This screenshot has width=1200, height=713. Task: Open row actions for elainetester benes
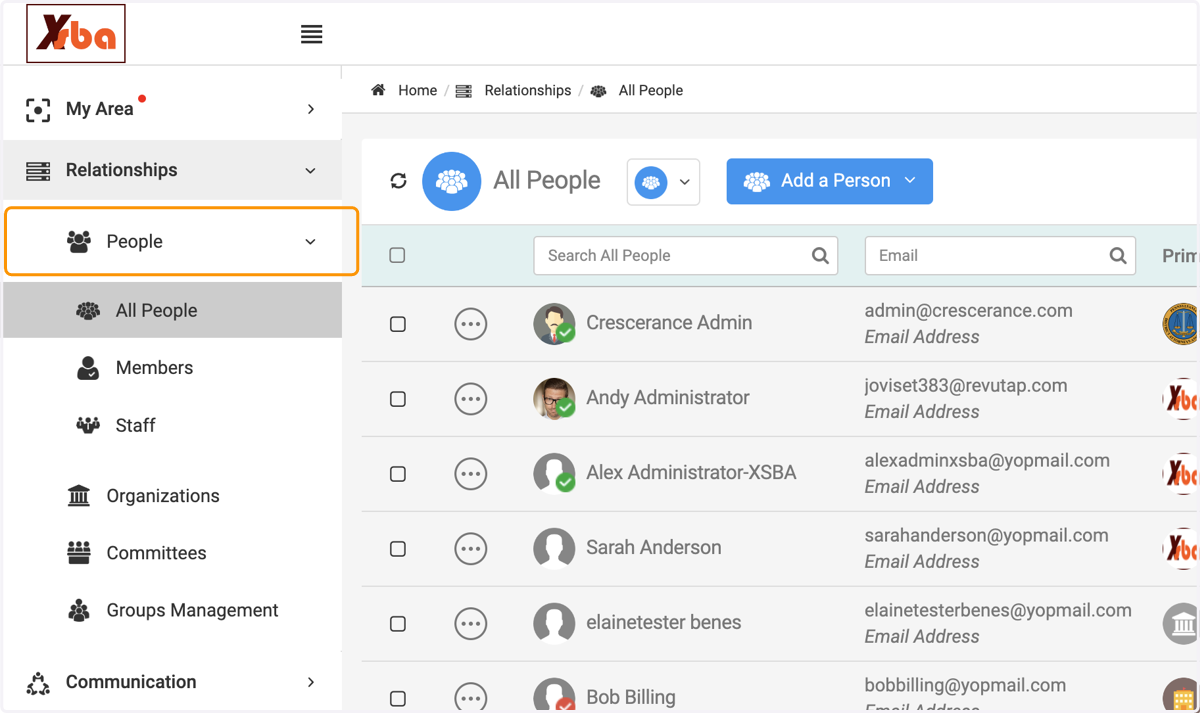pyautogui.click(x=470, y=624)
